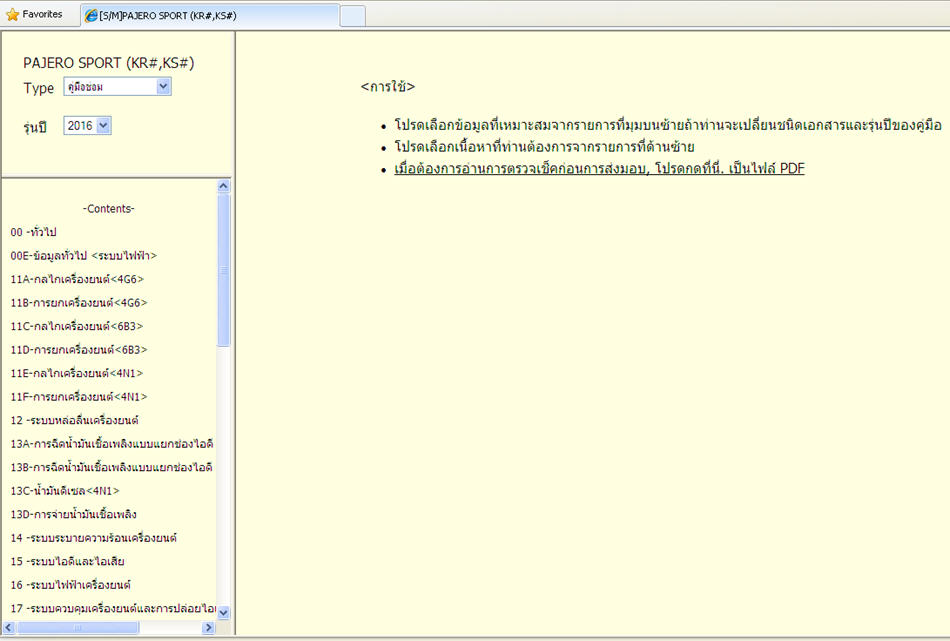The image size is (950, 641).
Task: Open the pre-delivery inspection PDF link
Action: 599,168
